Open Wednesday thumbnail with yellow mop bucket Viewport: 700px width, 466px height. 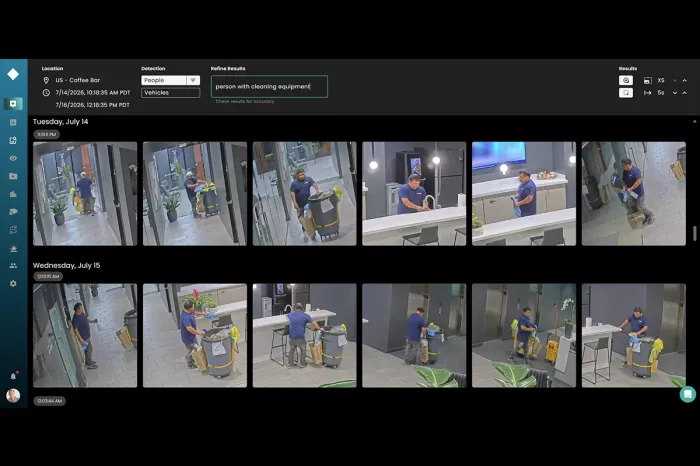point(524,336)
